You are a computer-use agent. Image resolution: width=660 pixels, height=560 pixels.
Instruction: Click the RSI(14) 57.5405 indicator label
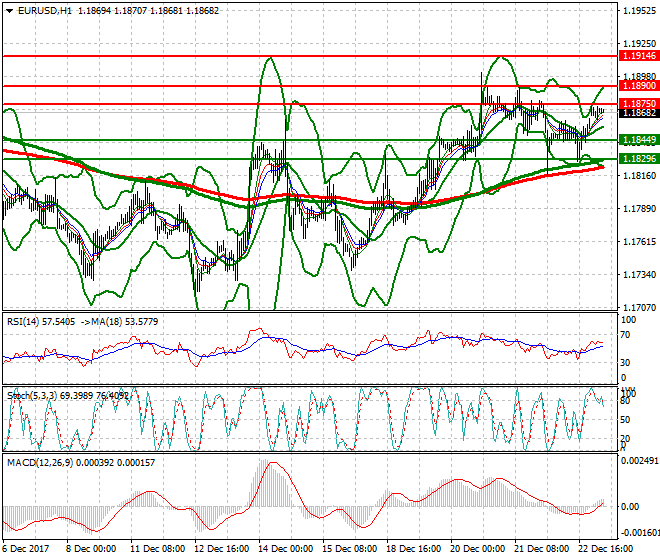(x=41, y=322)
